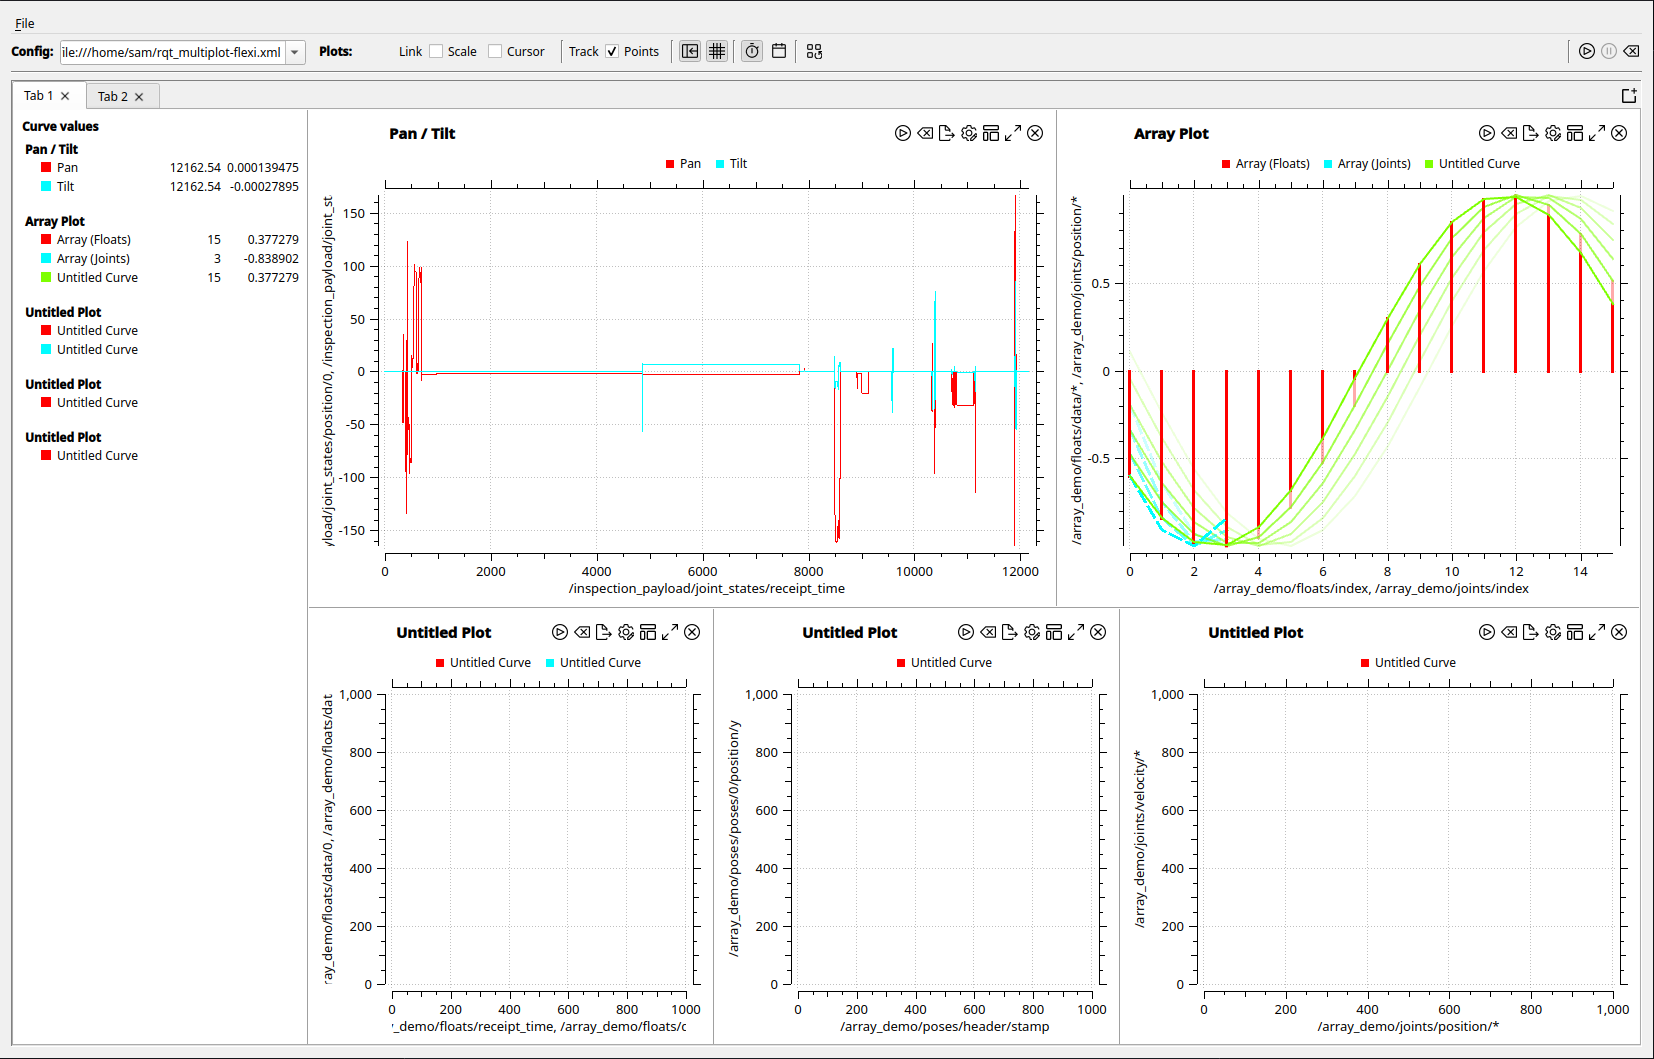1654x1059 pixels.
Task: Toggle Array (Joints) in Array Plot legend
Action: 1368,163
